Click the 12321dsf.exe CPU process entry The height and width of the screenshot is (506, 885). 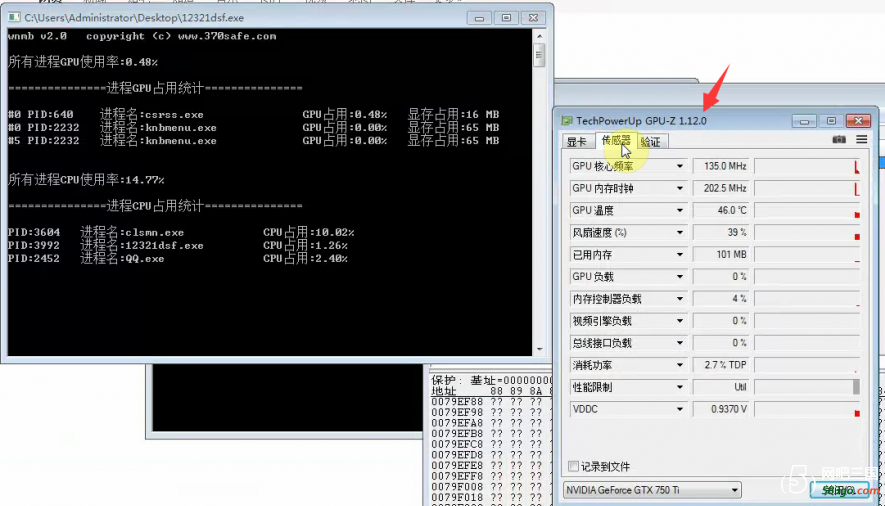click(178, 245)
